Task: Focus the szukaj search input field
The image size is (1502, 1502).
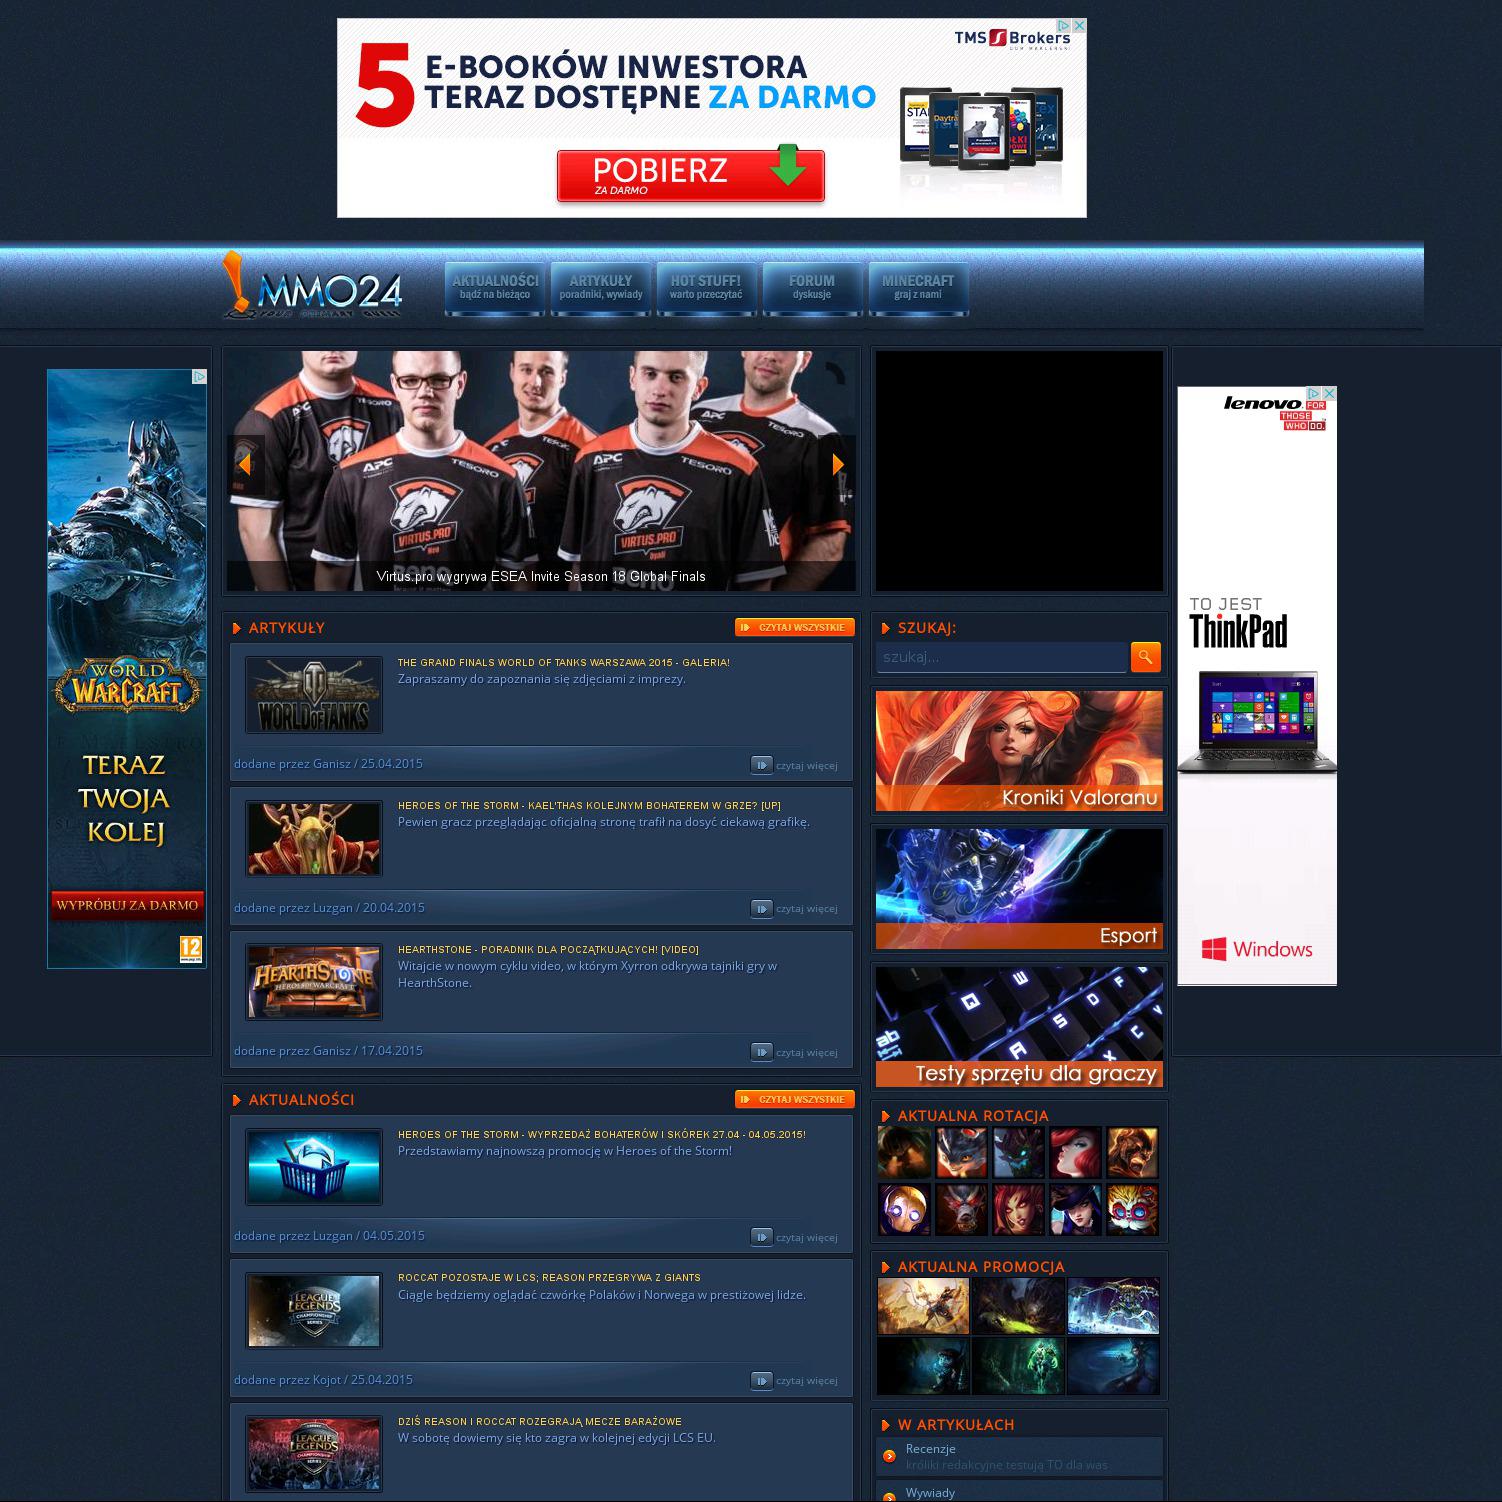Action: pos(1001,657)
